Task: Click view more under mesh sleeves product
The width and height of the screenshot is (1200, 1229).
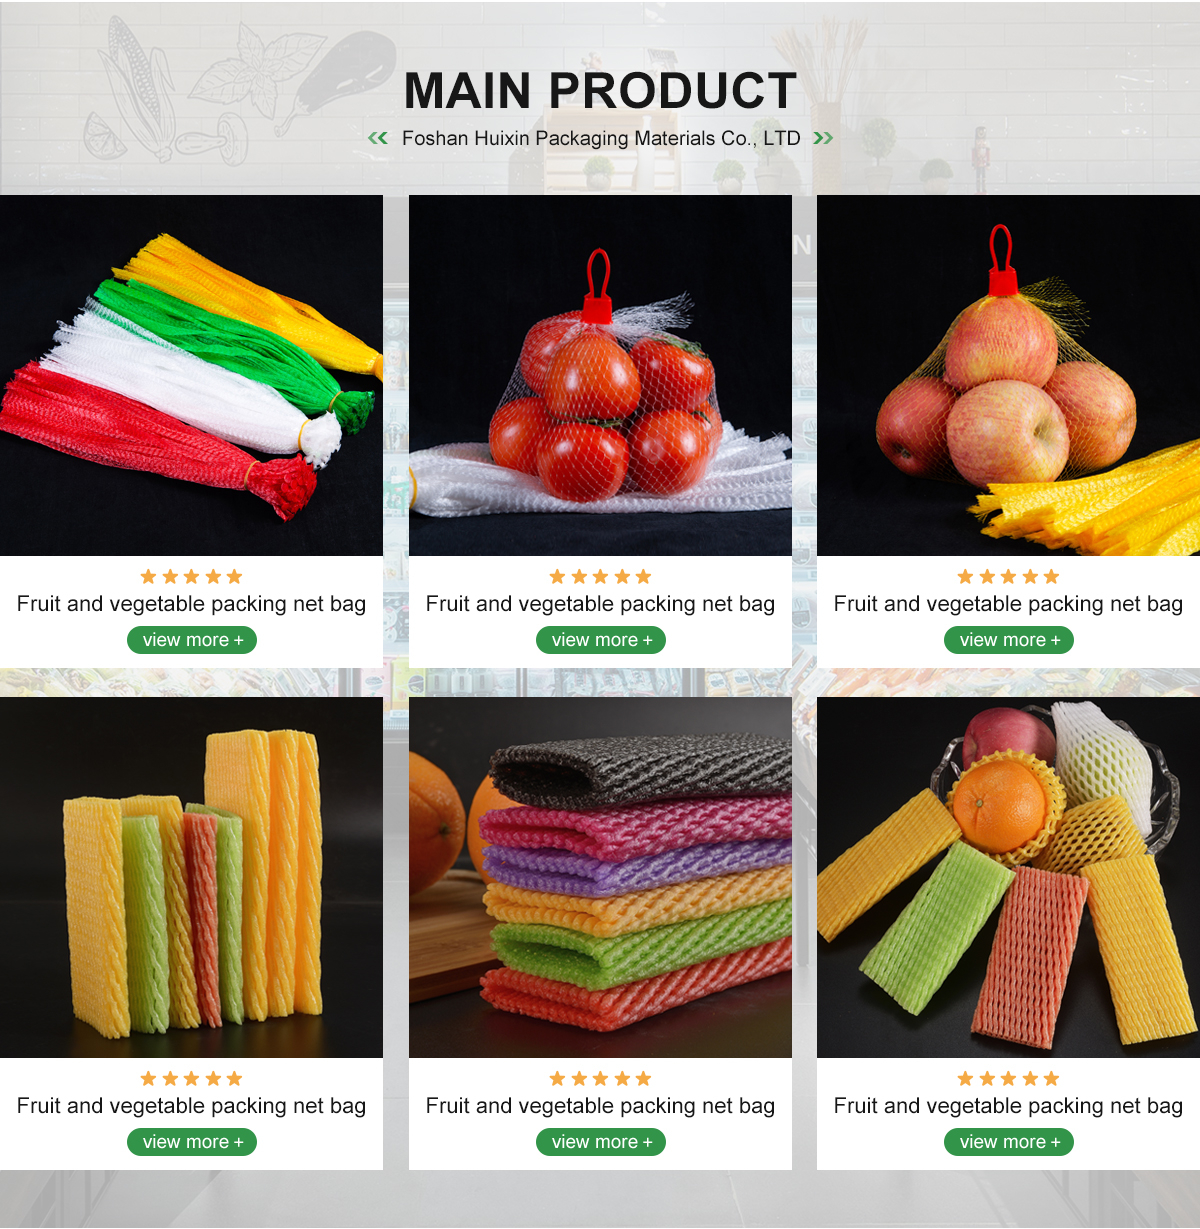Action: pos(192,640)
